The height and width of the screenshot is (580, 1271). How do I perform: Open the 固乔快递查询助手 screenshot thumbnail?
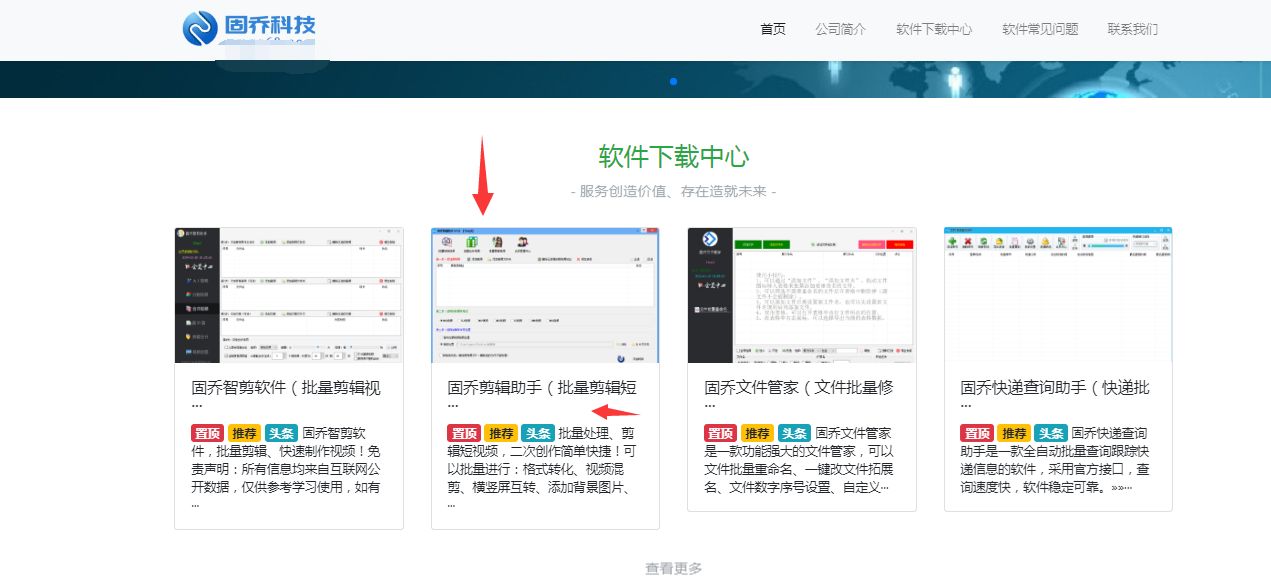[1058, 295]
